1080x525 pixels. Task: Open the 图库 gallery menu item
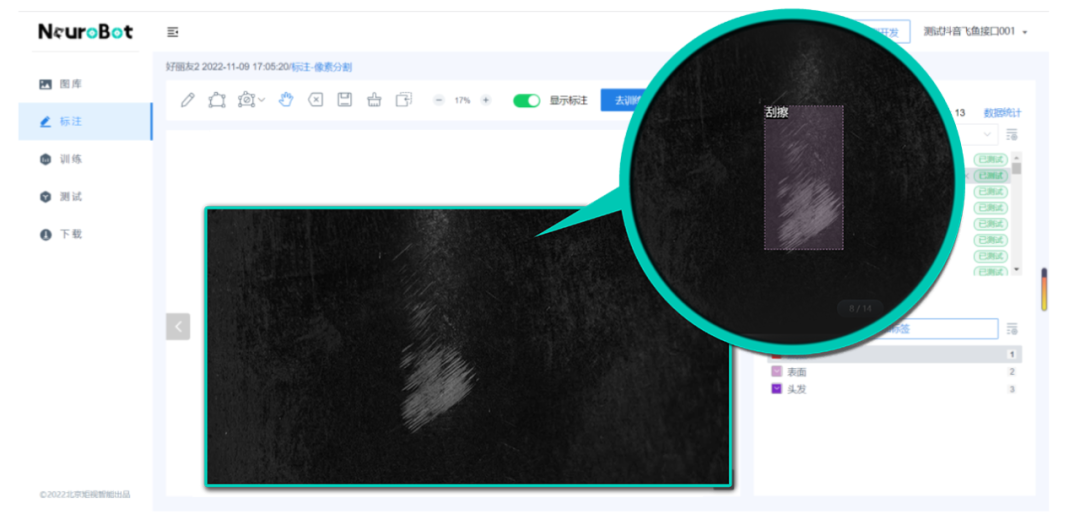tap(85, 84)
